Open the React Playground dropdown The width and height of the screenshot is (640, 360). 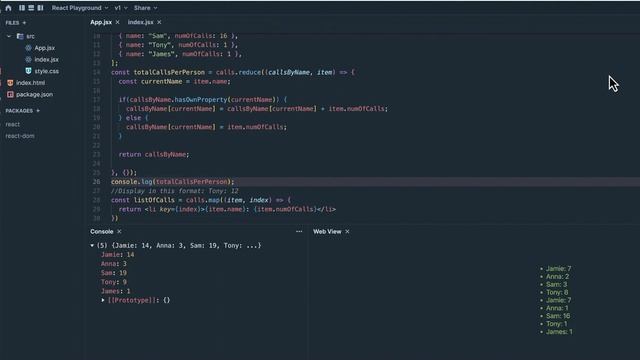[x=80, y=8]
